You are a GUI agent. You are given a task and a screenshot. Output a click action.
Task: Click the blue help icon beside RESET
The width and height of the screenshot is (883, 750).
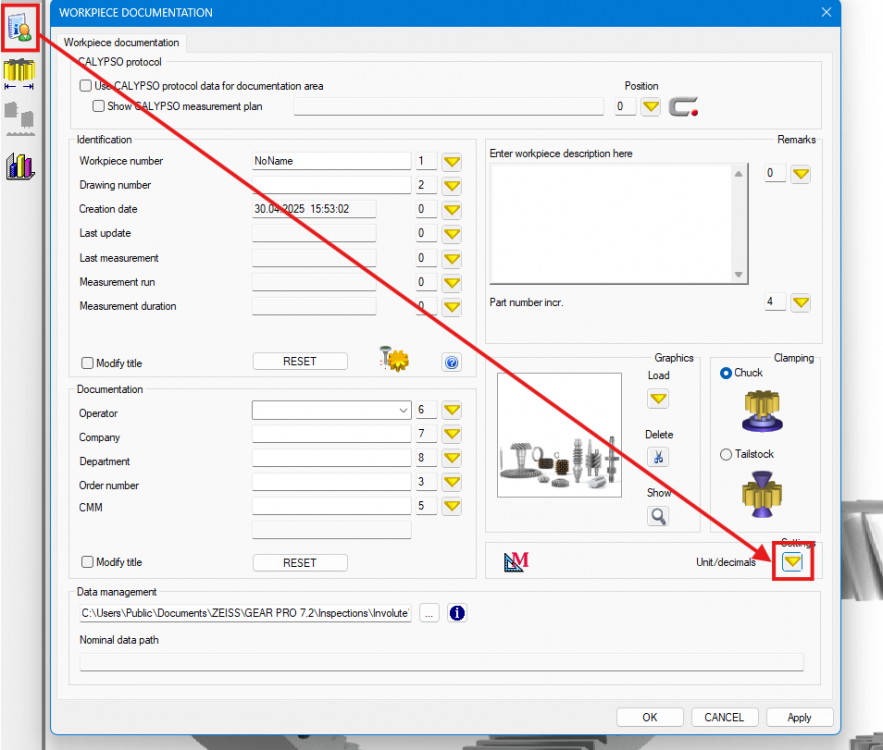pyautogui.click(x=451, y=363)
